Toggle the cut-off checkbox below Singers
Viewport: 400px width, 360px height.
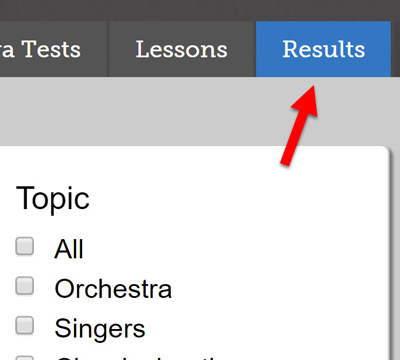pyautogui.click(x=25, y=358)
